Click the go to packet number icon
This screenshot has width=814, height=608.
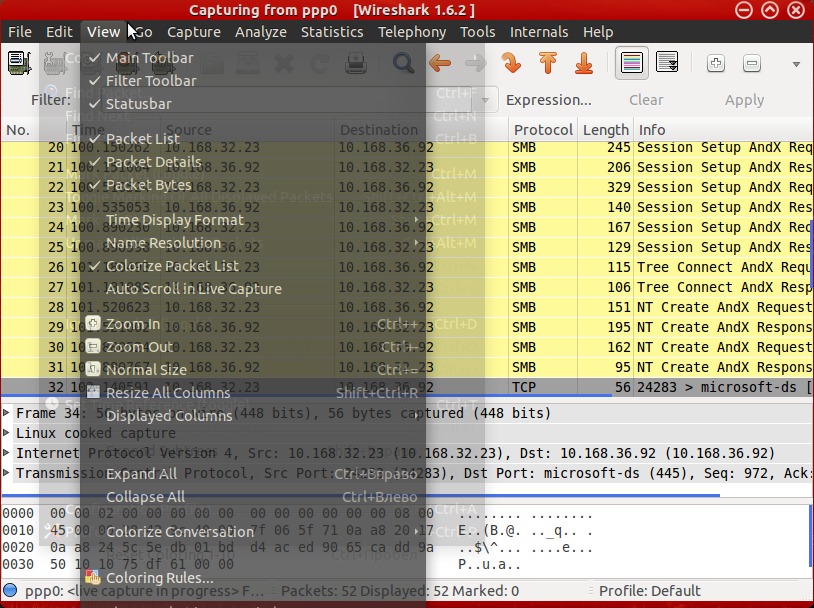tap(511, 63)
